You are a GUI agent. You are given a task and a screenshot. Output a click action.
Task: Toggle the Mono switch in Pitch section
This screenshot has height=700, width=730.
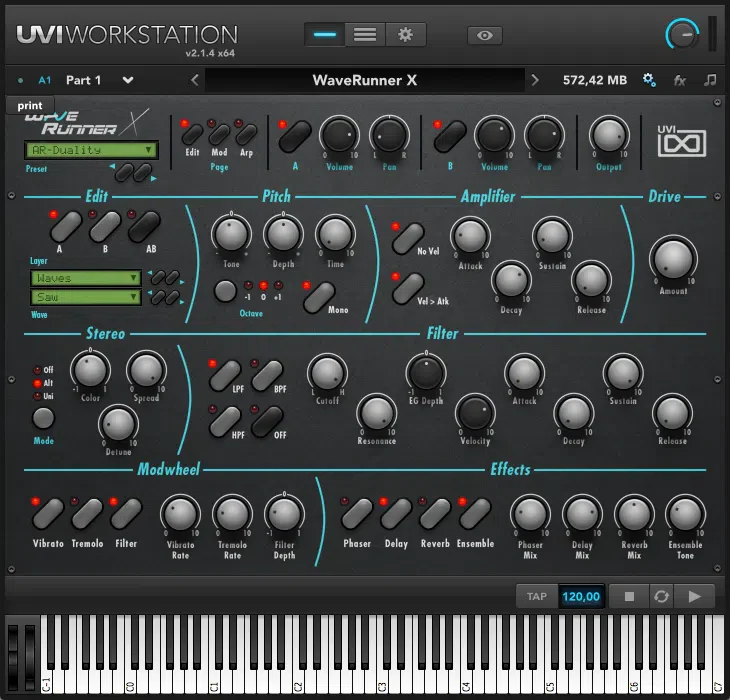tap(319, 297)
